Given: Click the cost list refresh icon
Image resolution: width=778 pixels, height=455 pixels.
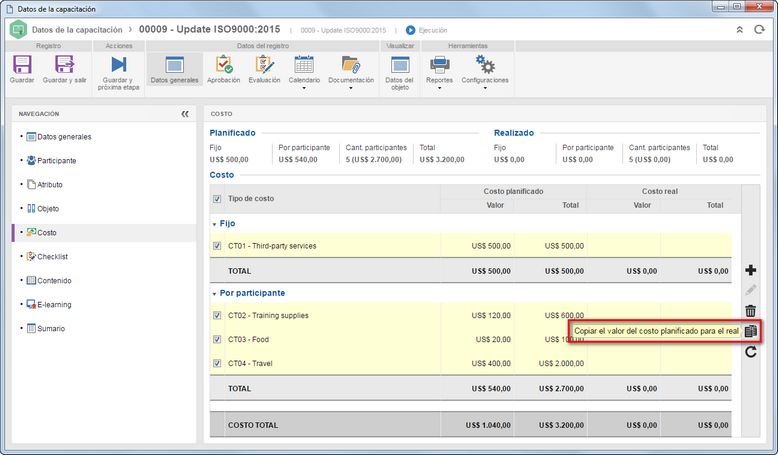Looking at the screenshot, I should point(751,352).
